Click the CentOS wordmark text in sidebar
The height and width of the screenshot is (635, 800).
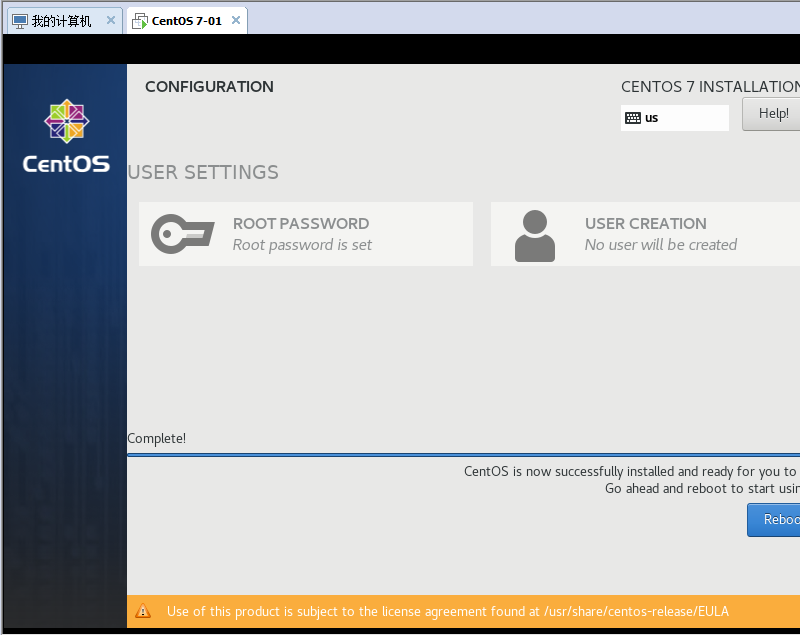[x=66, y=164]
